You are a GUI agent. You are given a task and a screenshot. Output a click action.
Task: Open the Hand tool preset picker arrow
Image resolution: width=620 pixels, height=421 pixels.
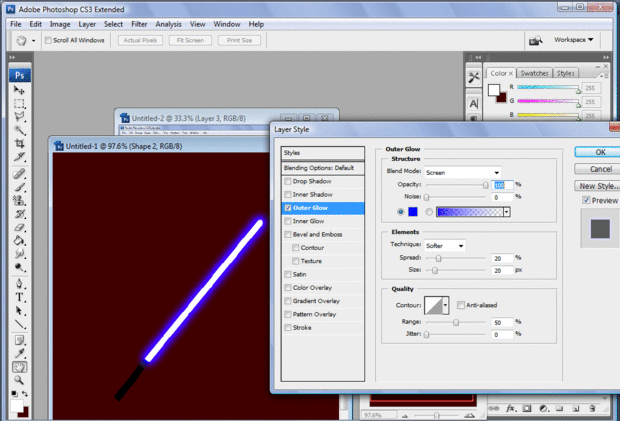click(34, 40)
